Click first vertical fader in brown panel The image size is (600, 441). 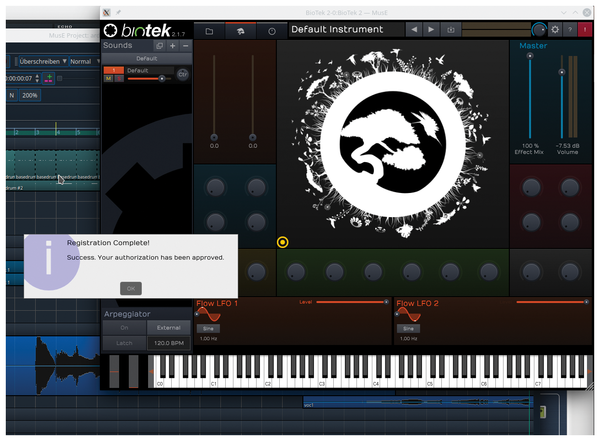click(x=214, y=98)
